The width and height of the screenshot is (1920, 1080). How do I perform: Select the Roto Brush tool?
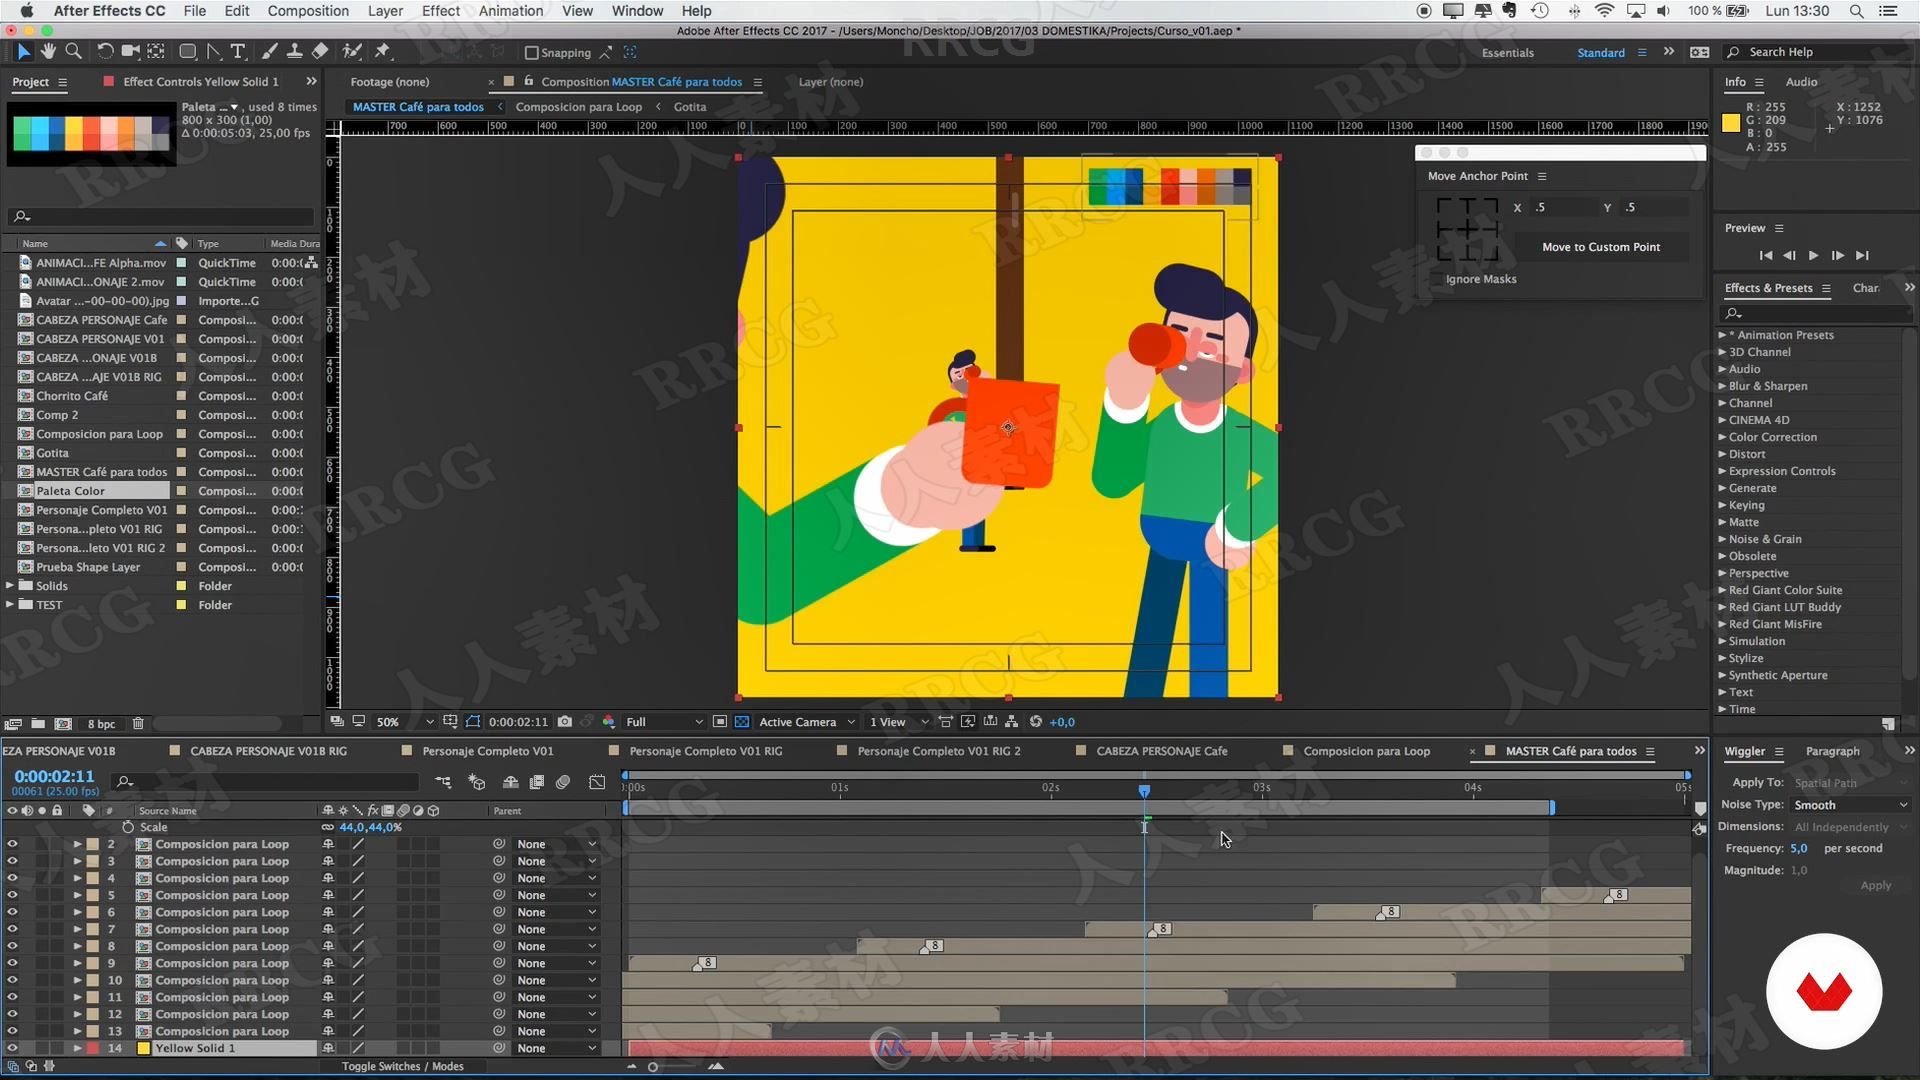coord(352,51)
